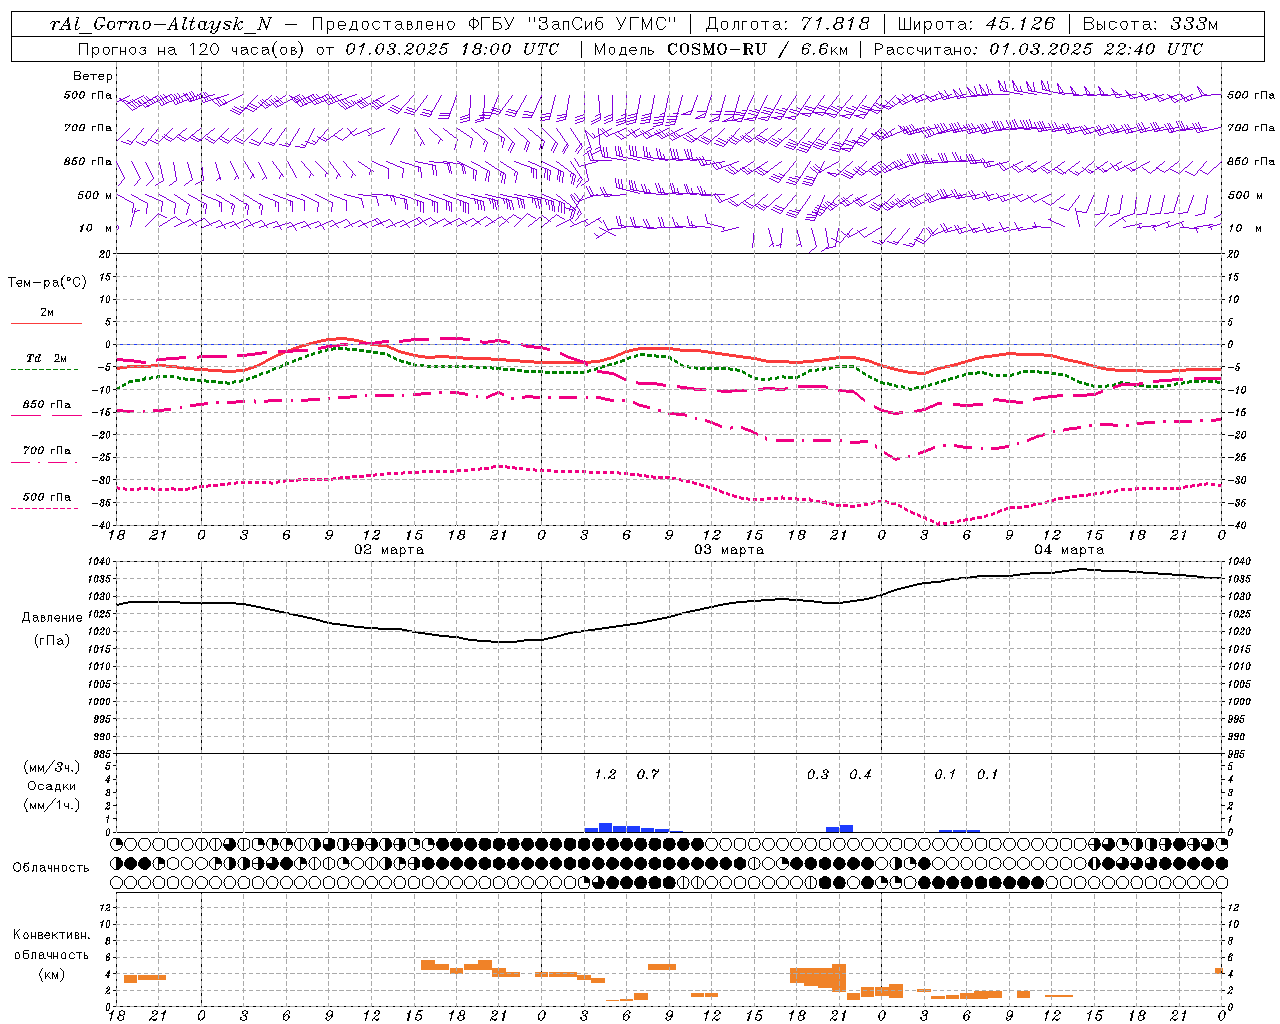The height and width of the screenshot is (1024, 1280).
Task: Click the 0.4 precipitation value
Action: [860, 775]
